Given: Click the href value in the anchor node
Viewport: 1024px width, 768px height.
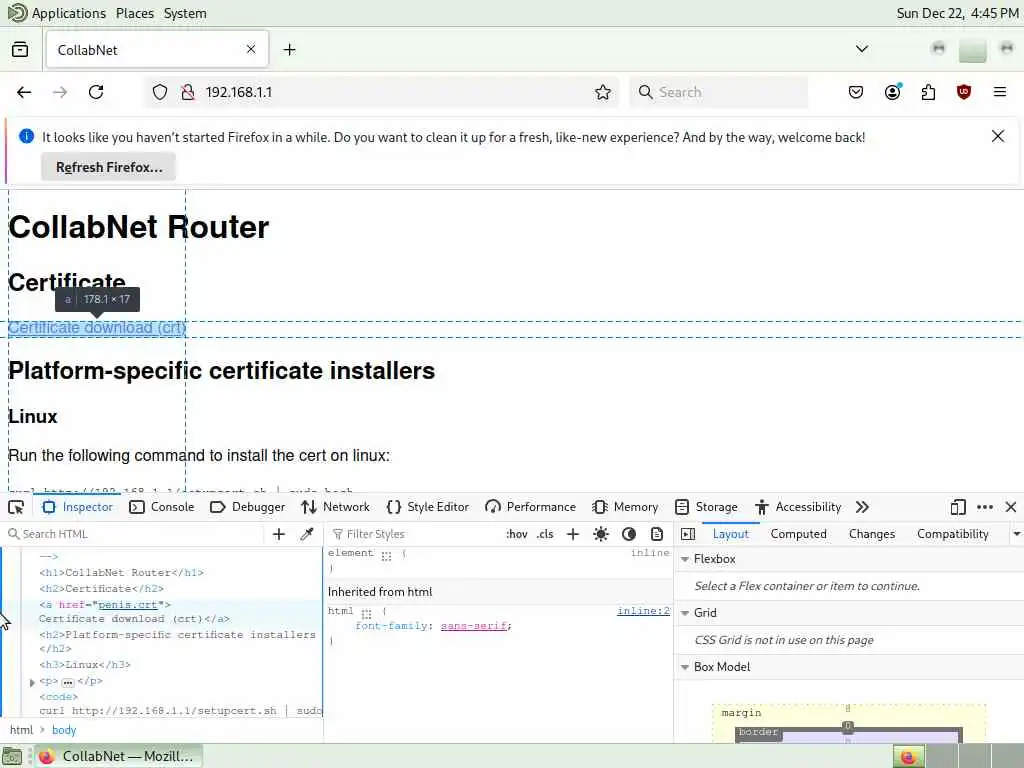Looking at the screenshot, I should pos(127,605).
